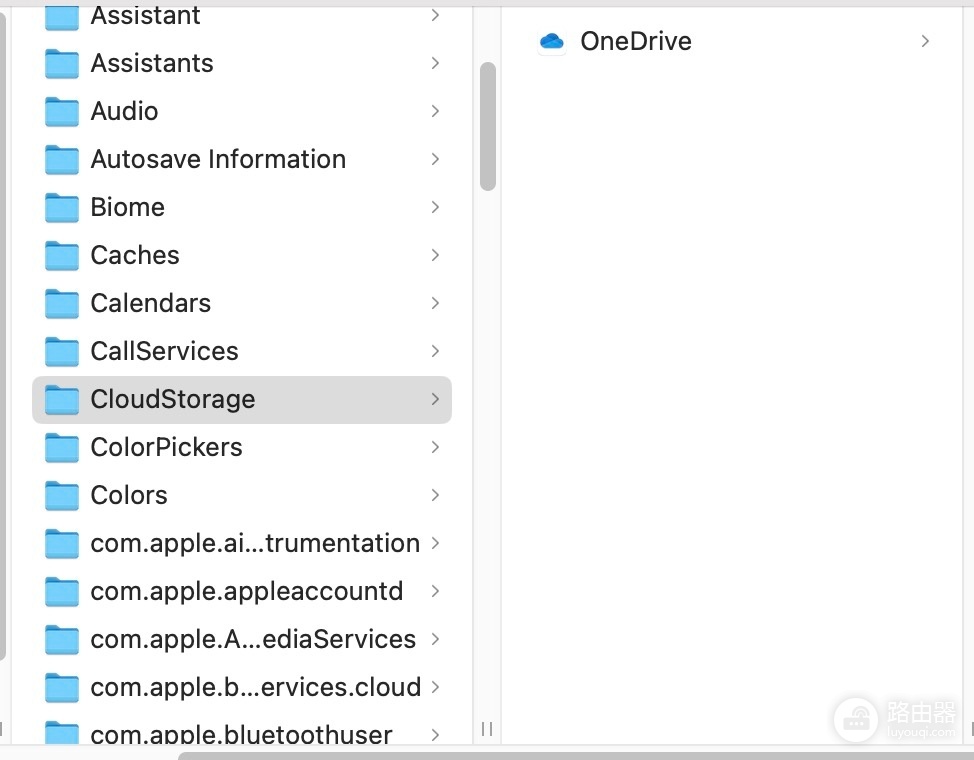Click the CloudStorage folder icon
Screen dimensions: 974x760
tap(61, 399)
